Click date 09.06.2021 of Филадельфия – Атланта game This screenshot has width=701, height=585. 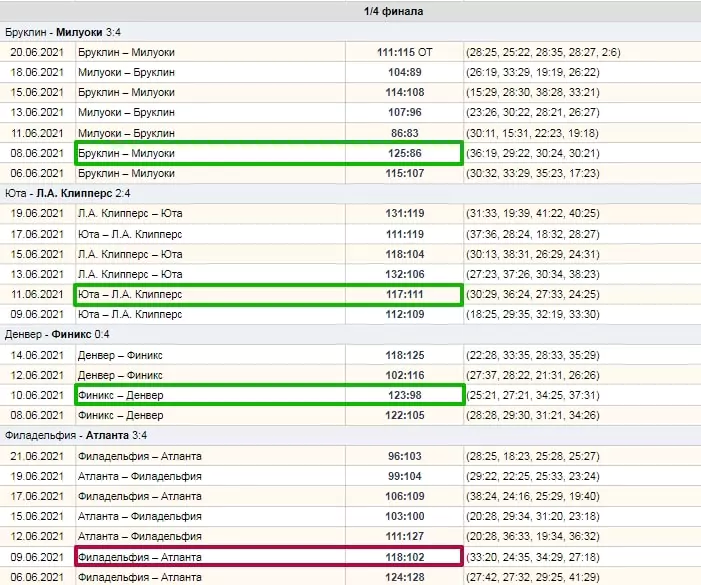click(x=37, y=557)
